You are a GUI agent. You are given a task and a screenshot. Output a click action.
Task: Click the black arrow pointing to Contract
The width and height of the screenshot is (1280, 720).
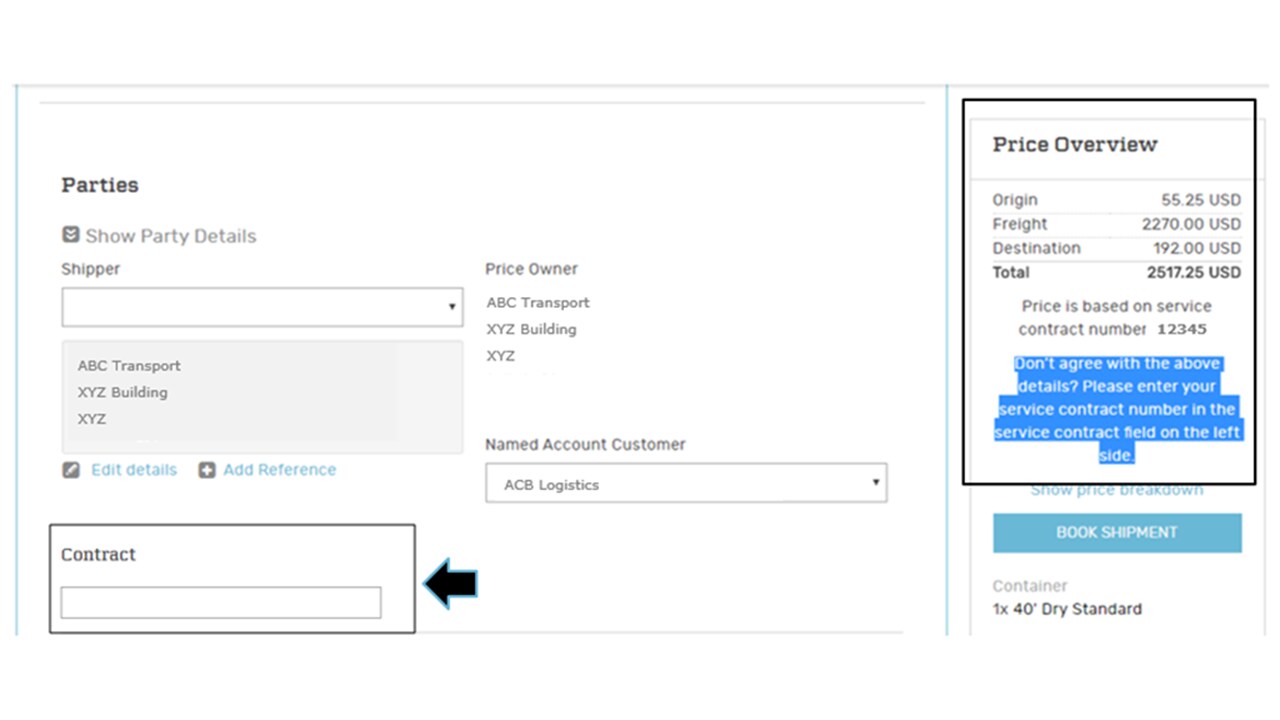click(x=451, y=583)
